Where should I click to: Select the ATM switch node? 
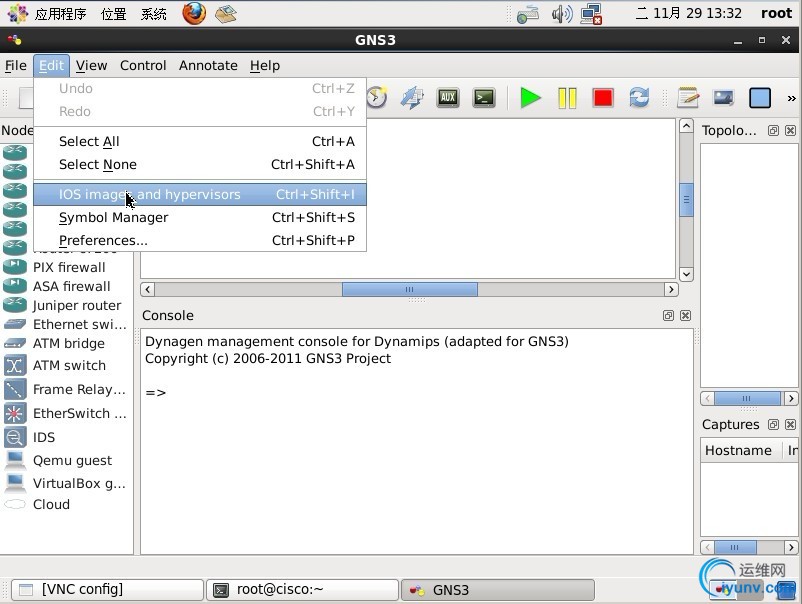pos(65,365)
